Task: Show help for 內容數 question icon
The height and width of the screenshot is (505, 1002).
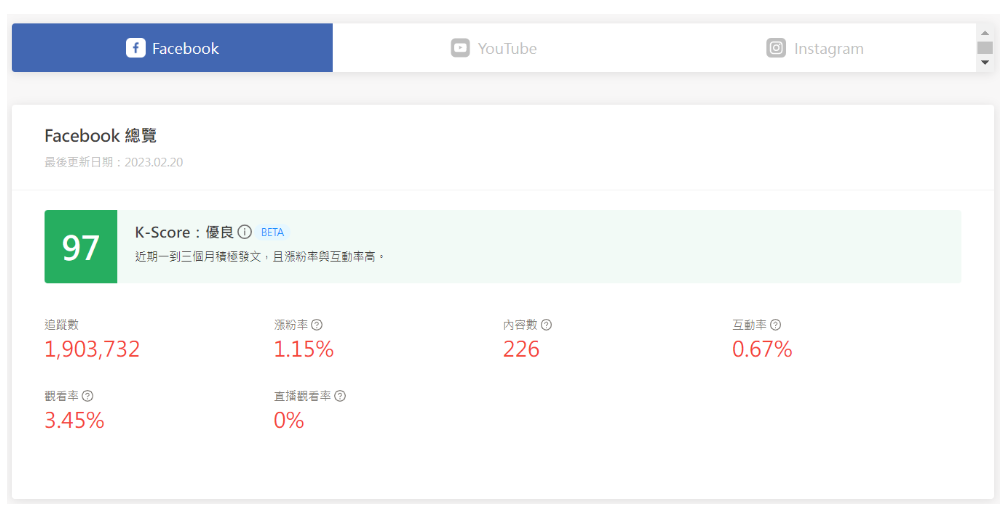Action: click(546, 325)
